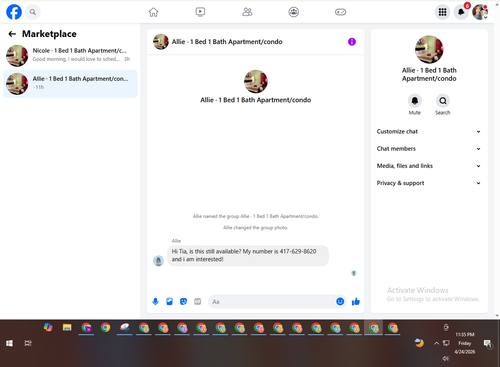Screen dimensions: 500x367
Task: Open the Gaming controller icon
Action: (340, 12)
